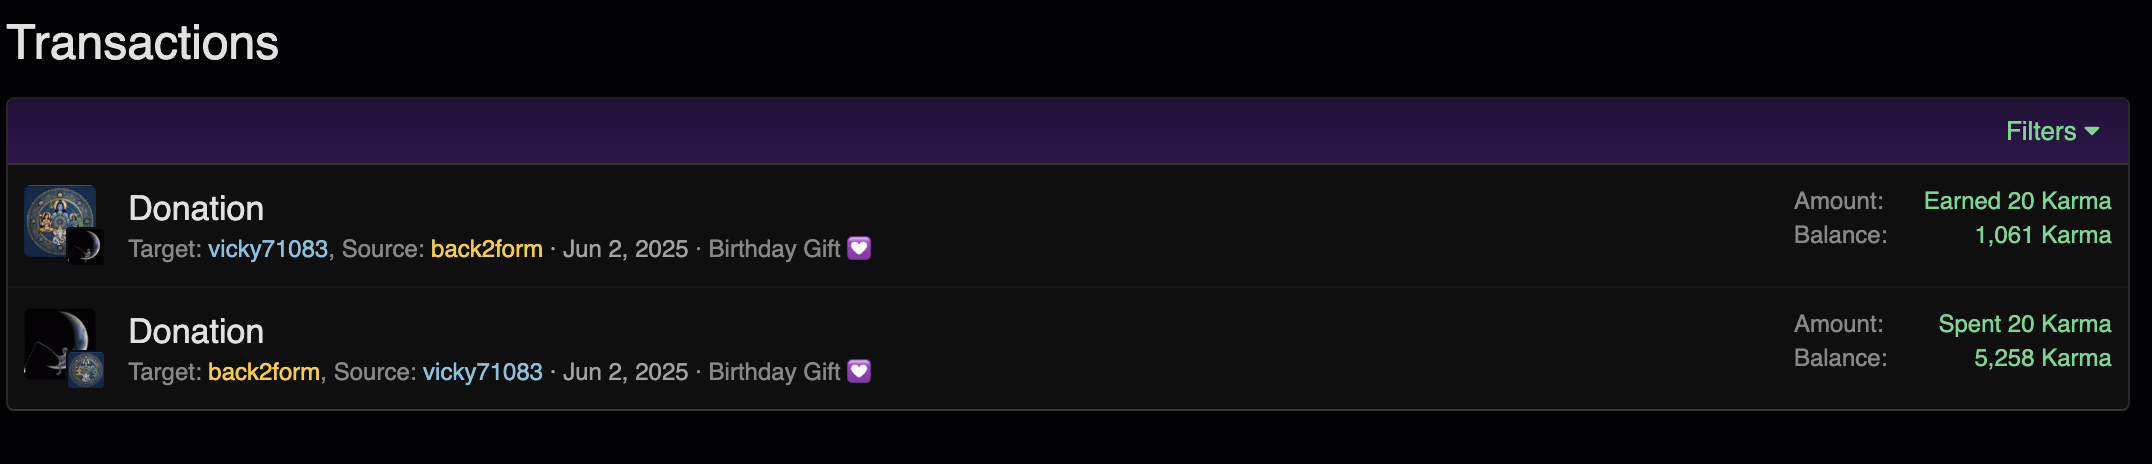The image size is (2152, 464).
Task: Click the large mandala avatar in the Earned donation row
Action: (x=56, y=214)
